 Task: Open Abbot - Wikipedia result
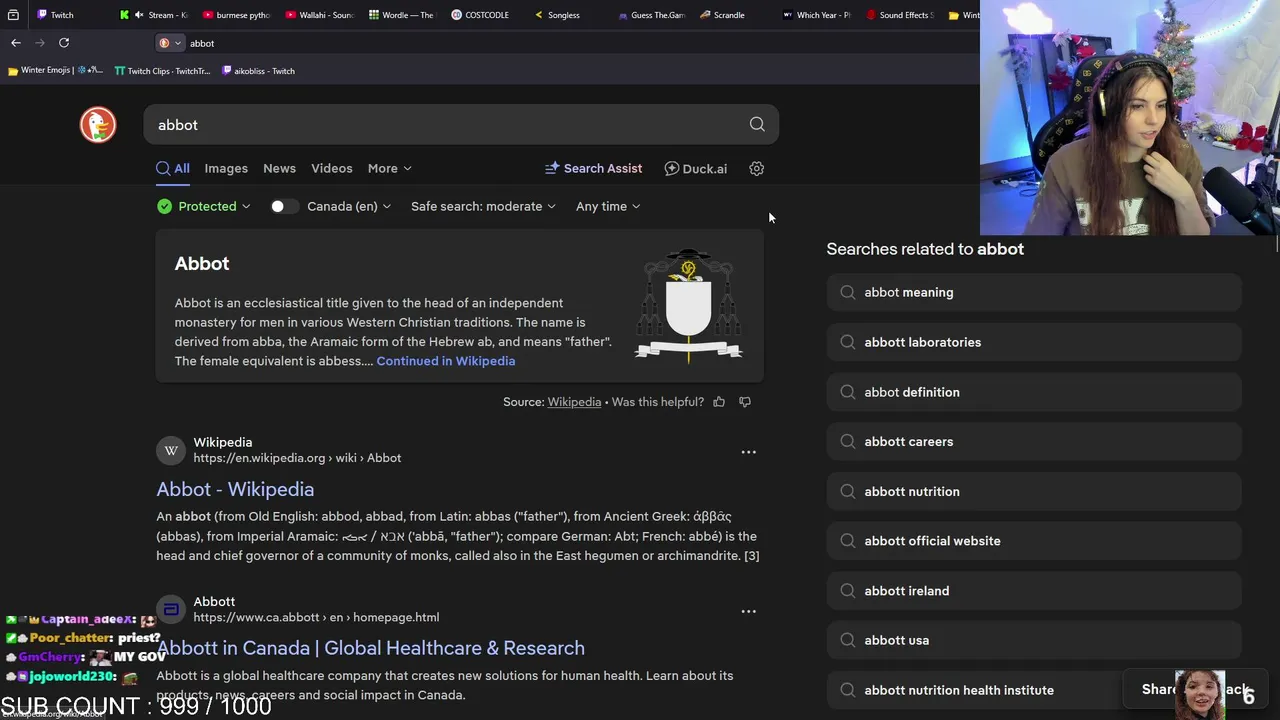[235, 489]
